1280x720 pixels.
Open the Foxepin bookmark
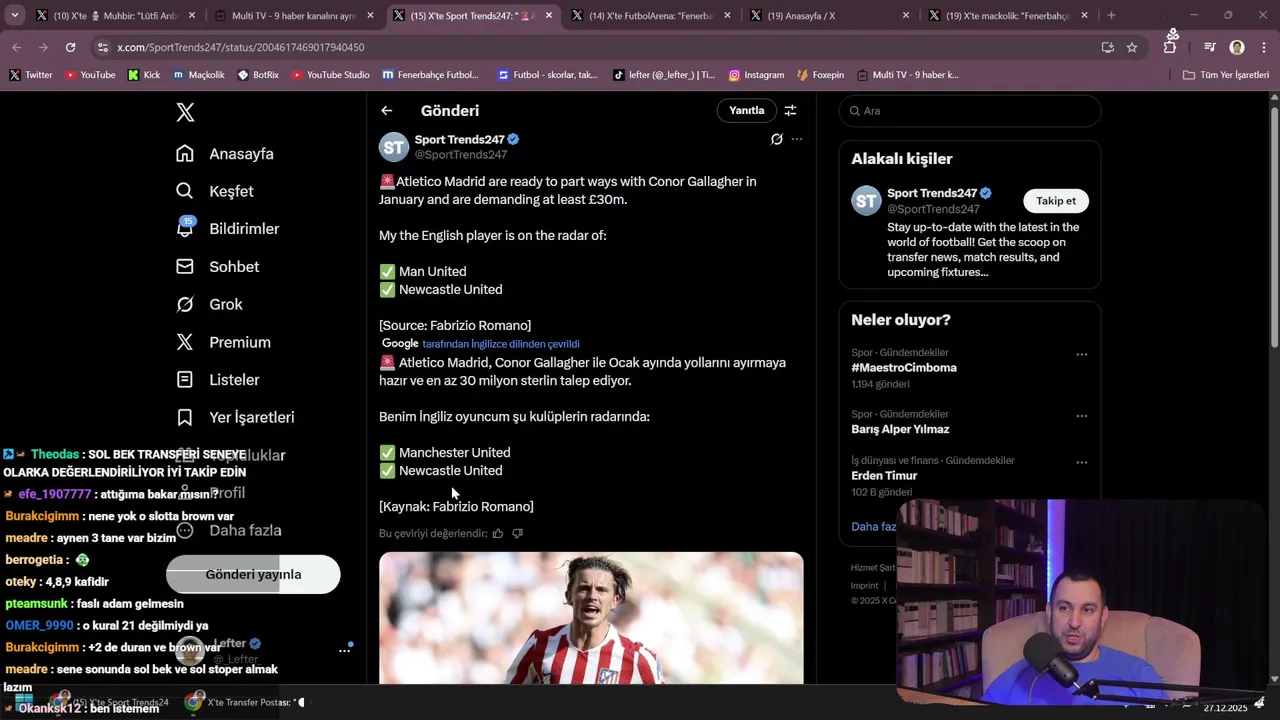coord(820,75)
